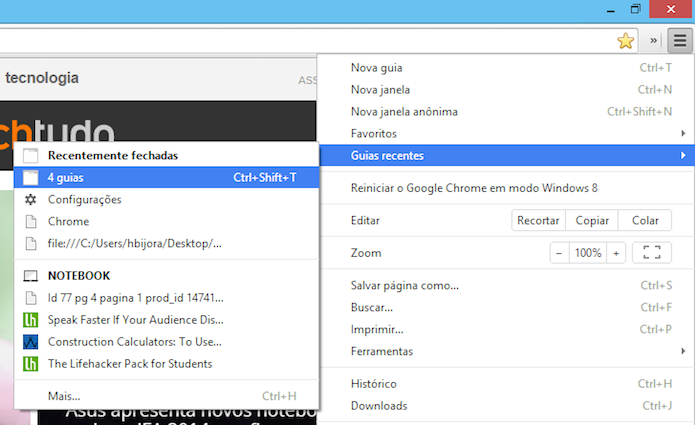
Task: Open The Lifehacker Pack for Students tab
Action: [166, 364]
